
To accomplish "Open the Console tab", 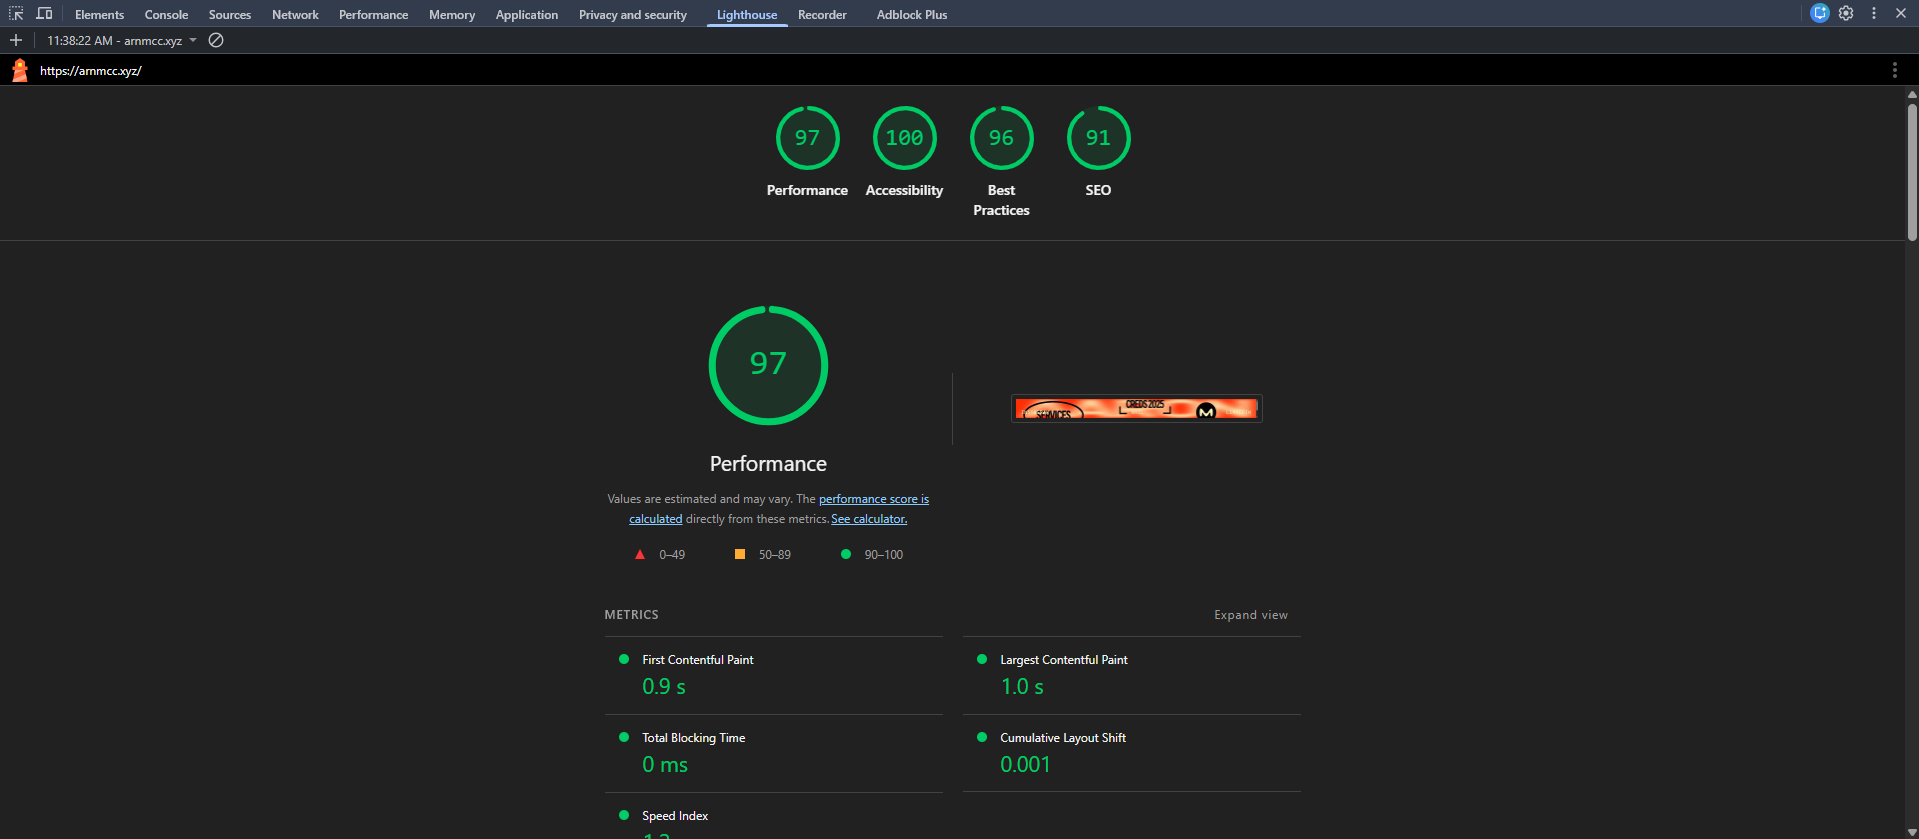I will click(x=166, y=15).
